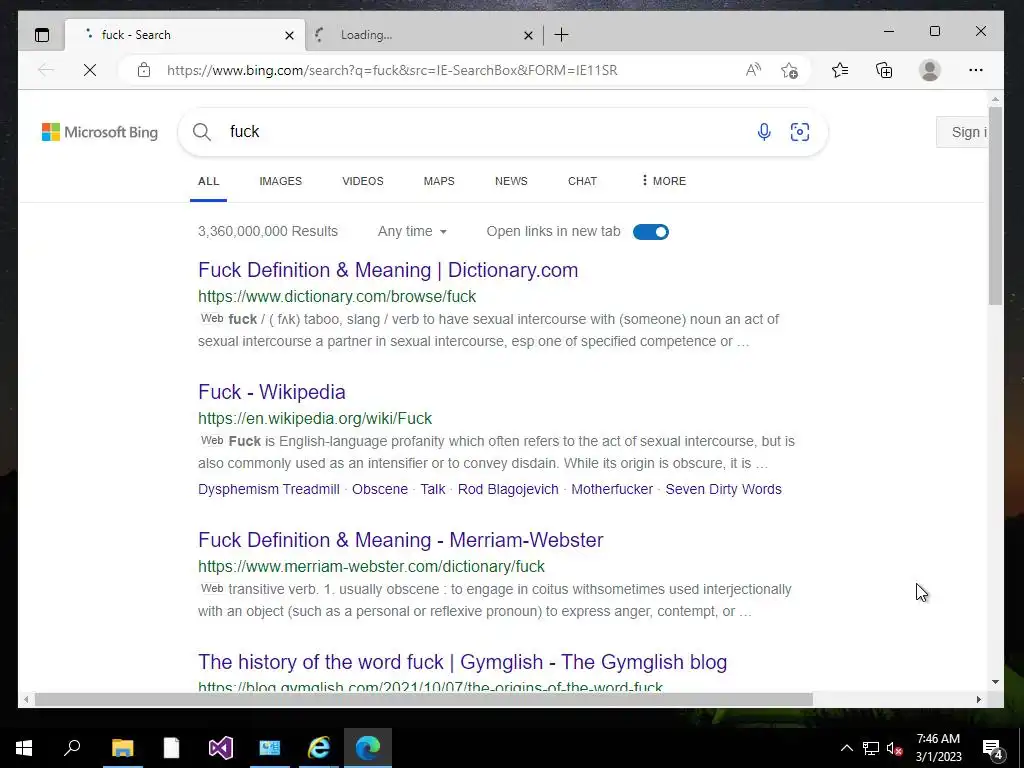The width and height of the screenshot is (1024, 768).
Task: Switch to the CHAT tab
Action: 582,182
